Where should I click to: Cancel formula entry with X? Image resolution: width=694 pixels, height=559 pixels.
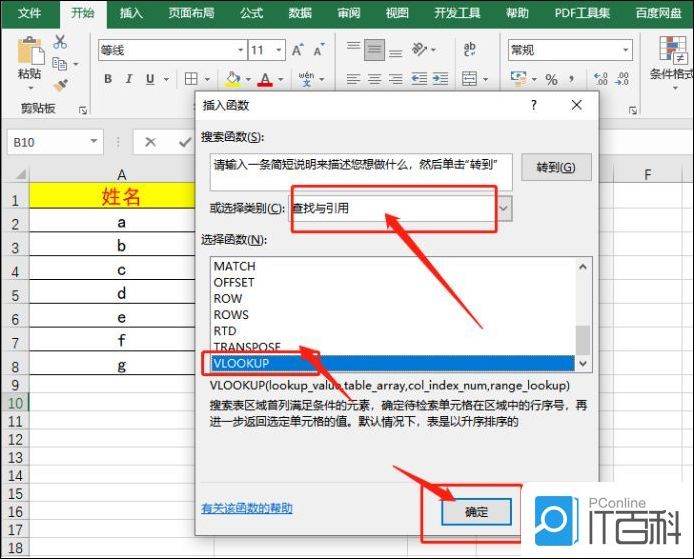(x=150, y=142)
